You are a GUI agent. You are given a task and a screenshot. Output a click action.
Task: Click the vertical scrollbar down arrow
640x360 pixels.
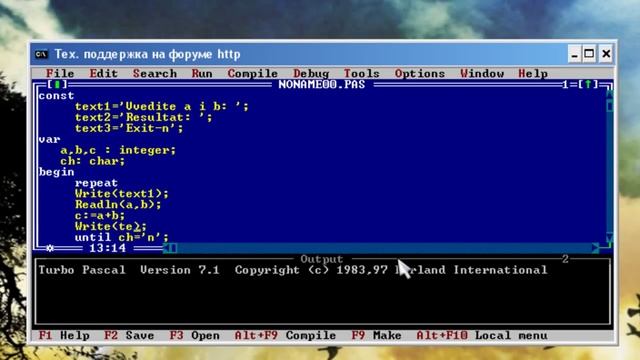[609, 238]
